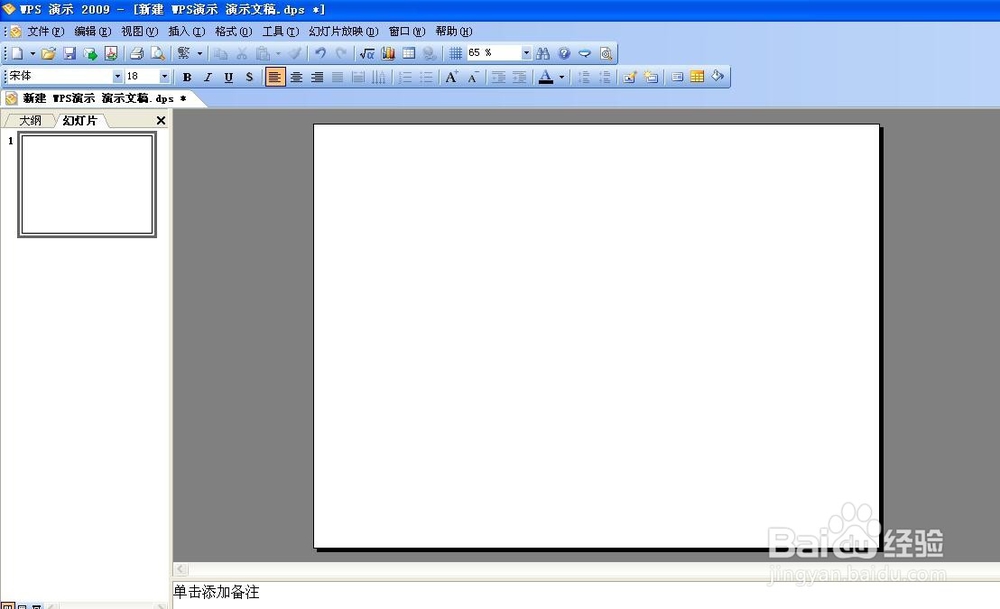Viewport: 1000px width, 609px height.
Task: Click the slide layout icon before yellow table
Action: pos(677,77)
